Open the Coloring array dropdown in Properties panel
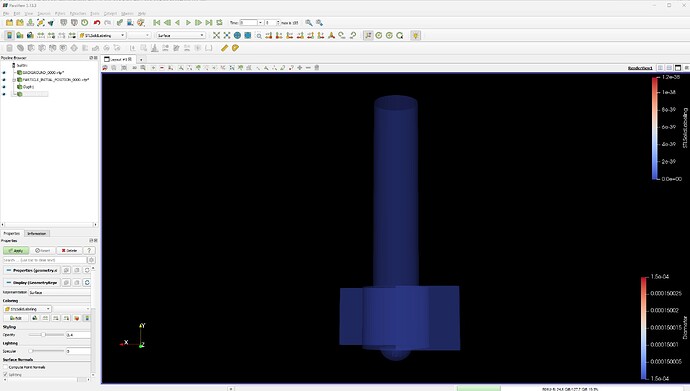The height and width of the screenshot is (391, 690). tap(27, 309)
